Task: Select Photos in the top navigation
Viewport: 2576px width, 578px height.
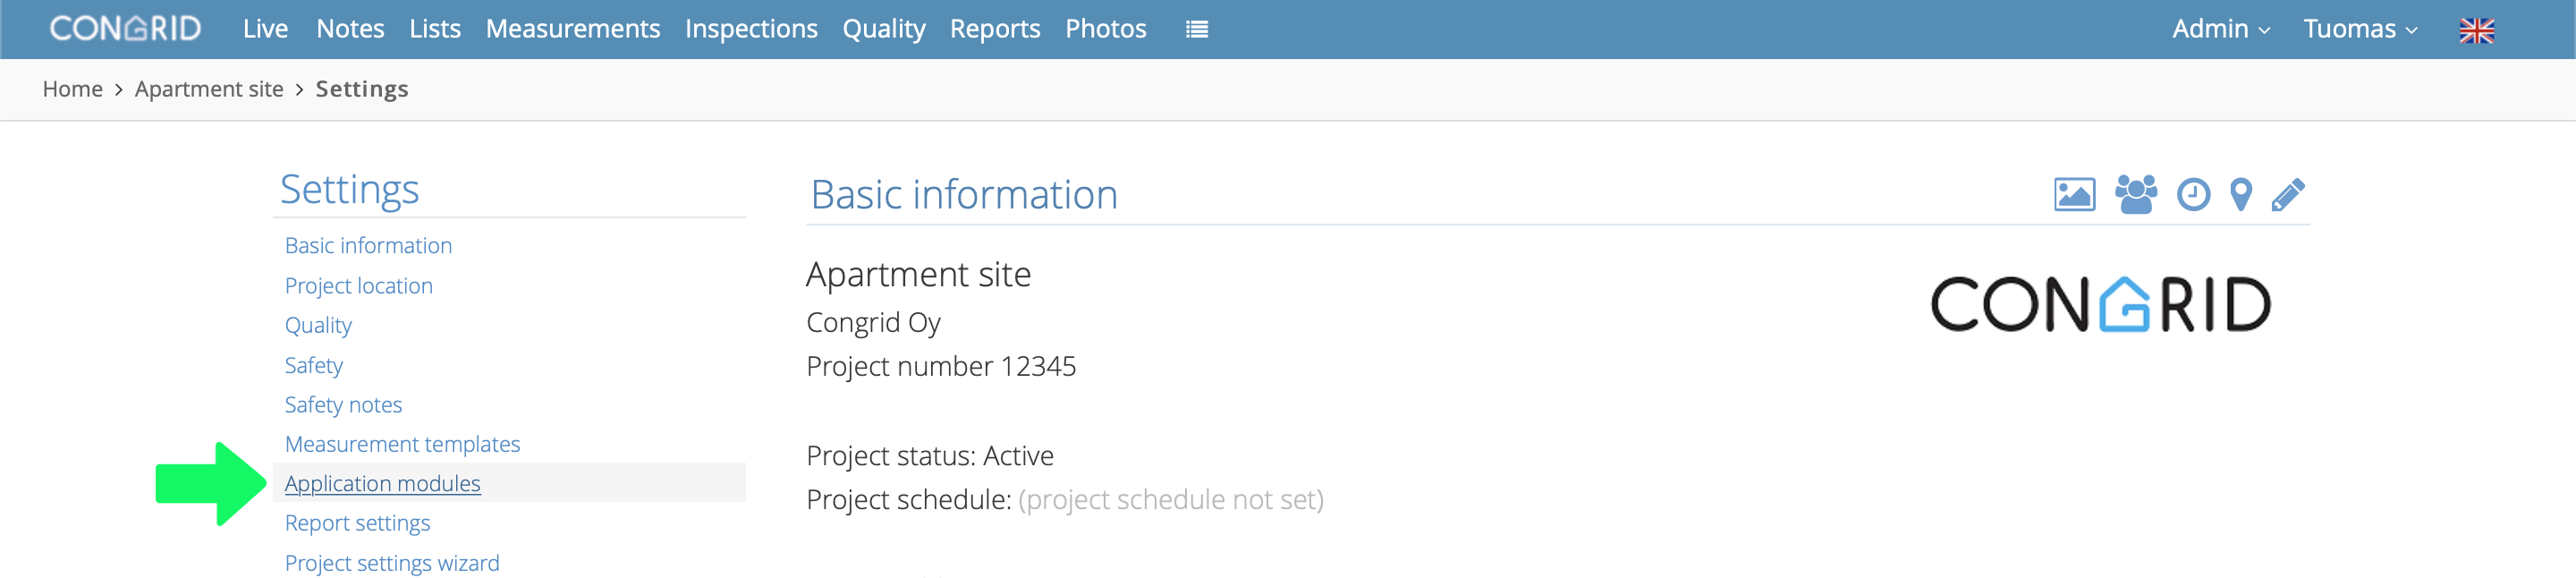Action: 1105,29
